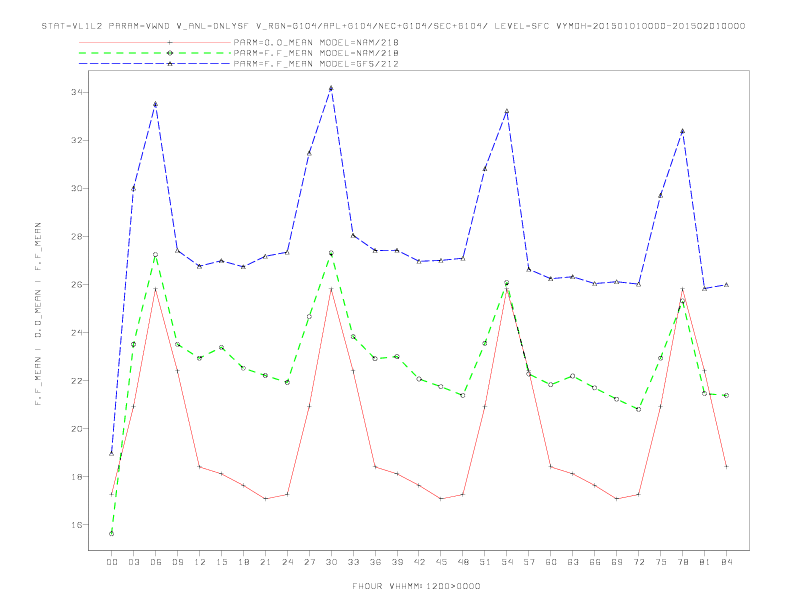Click x-axis forecast hour label 09
Screen dimensions: 792x612
[177, 562]
